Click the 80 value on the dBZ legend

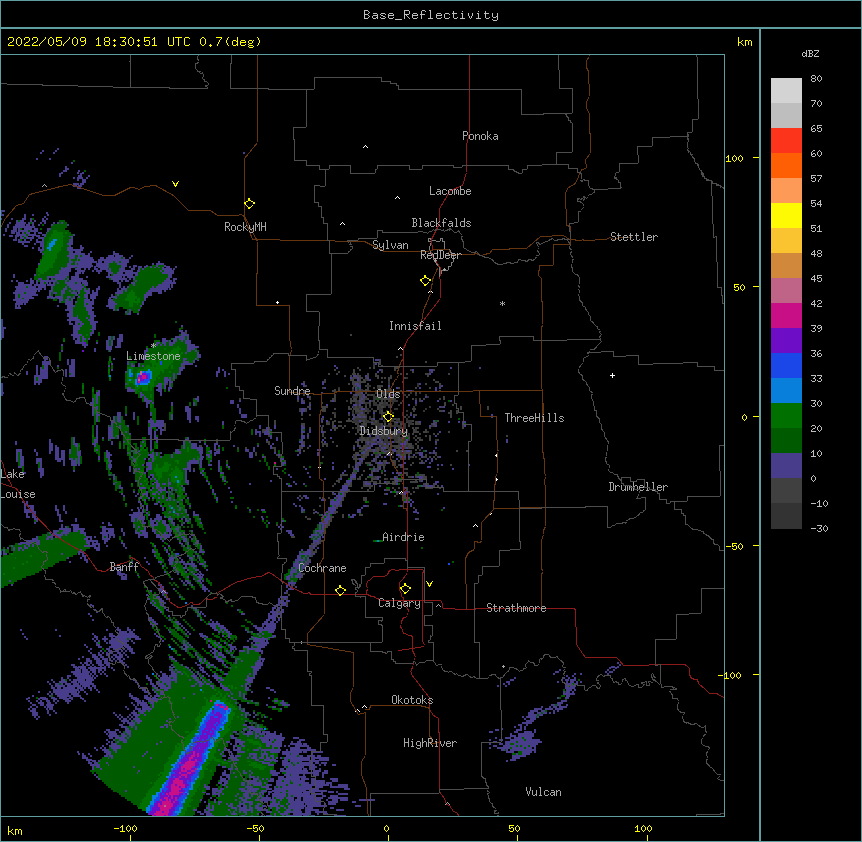pyautogui.click(x=816, y=79)
